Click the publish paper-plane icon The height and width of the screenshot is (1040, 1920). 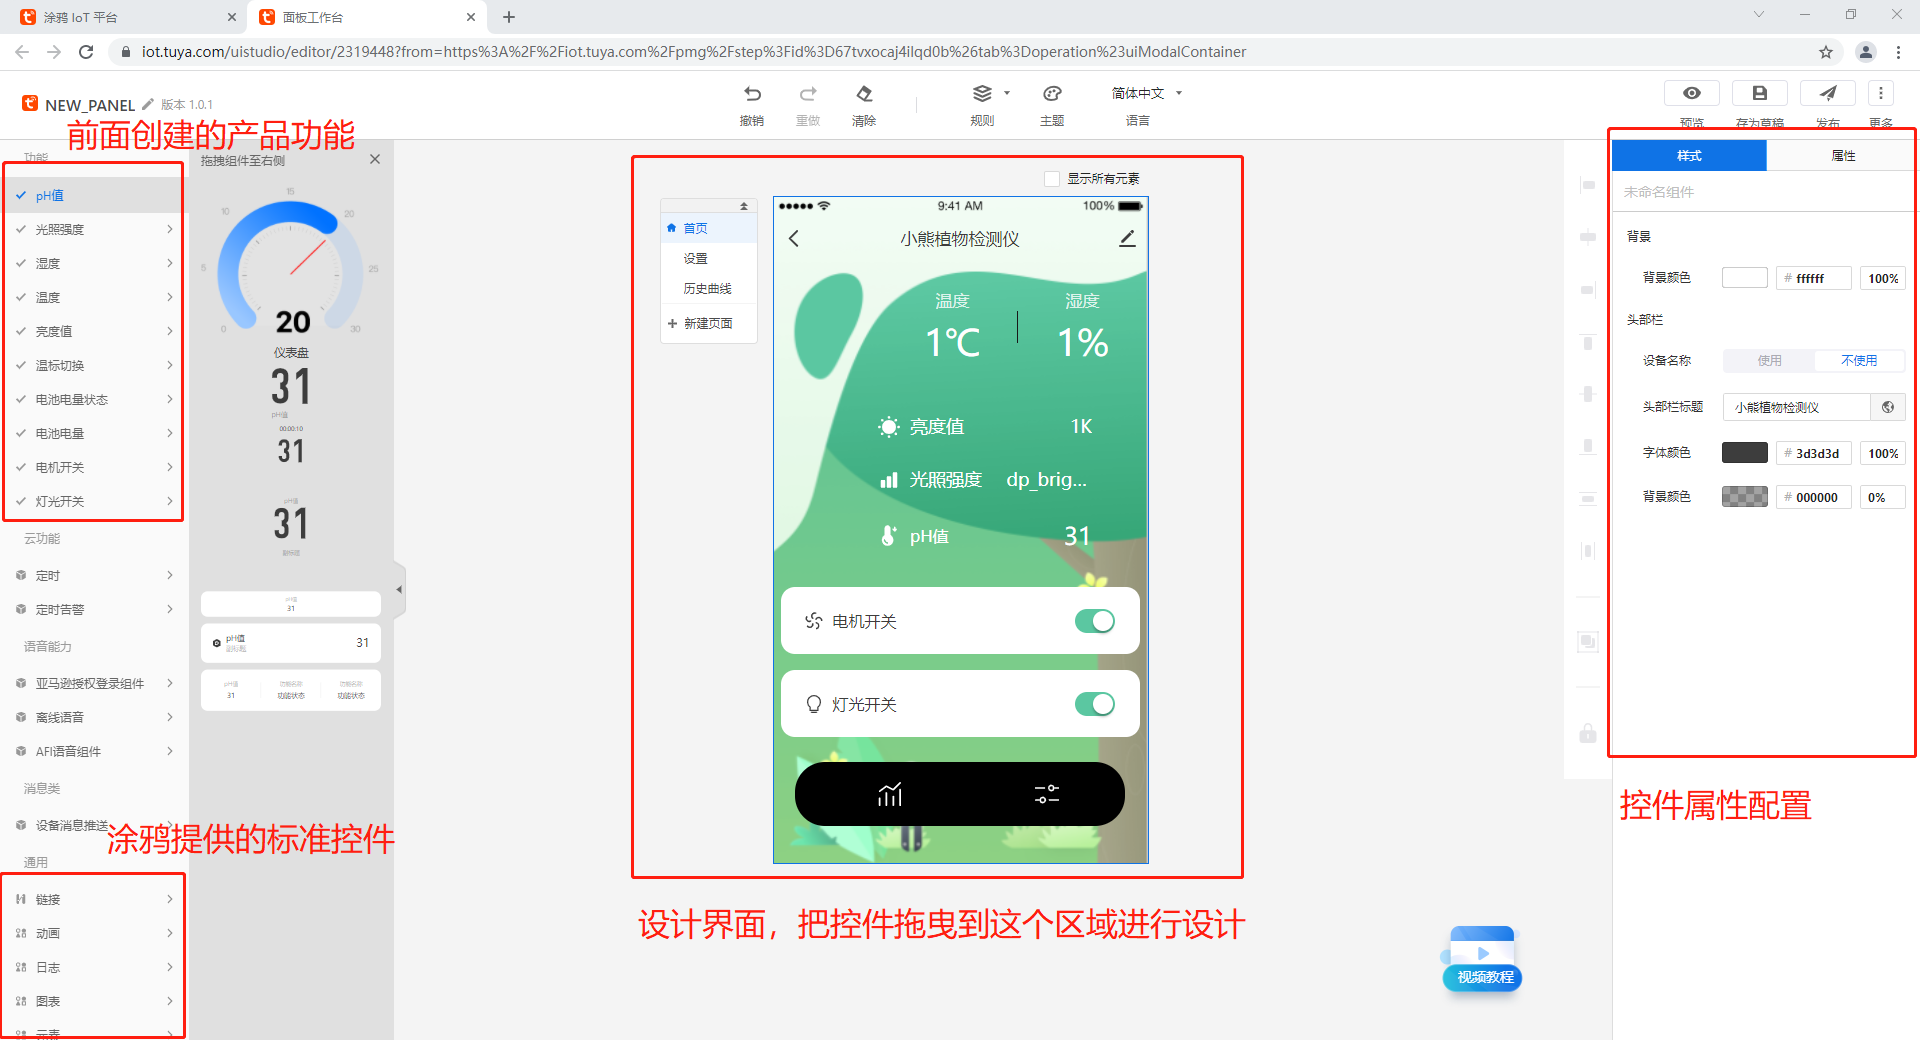point(1827,93)
